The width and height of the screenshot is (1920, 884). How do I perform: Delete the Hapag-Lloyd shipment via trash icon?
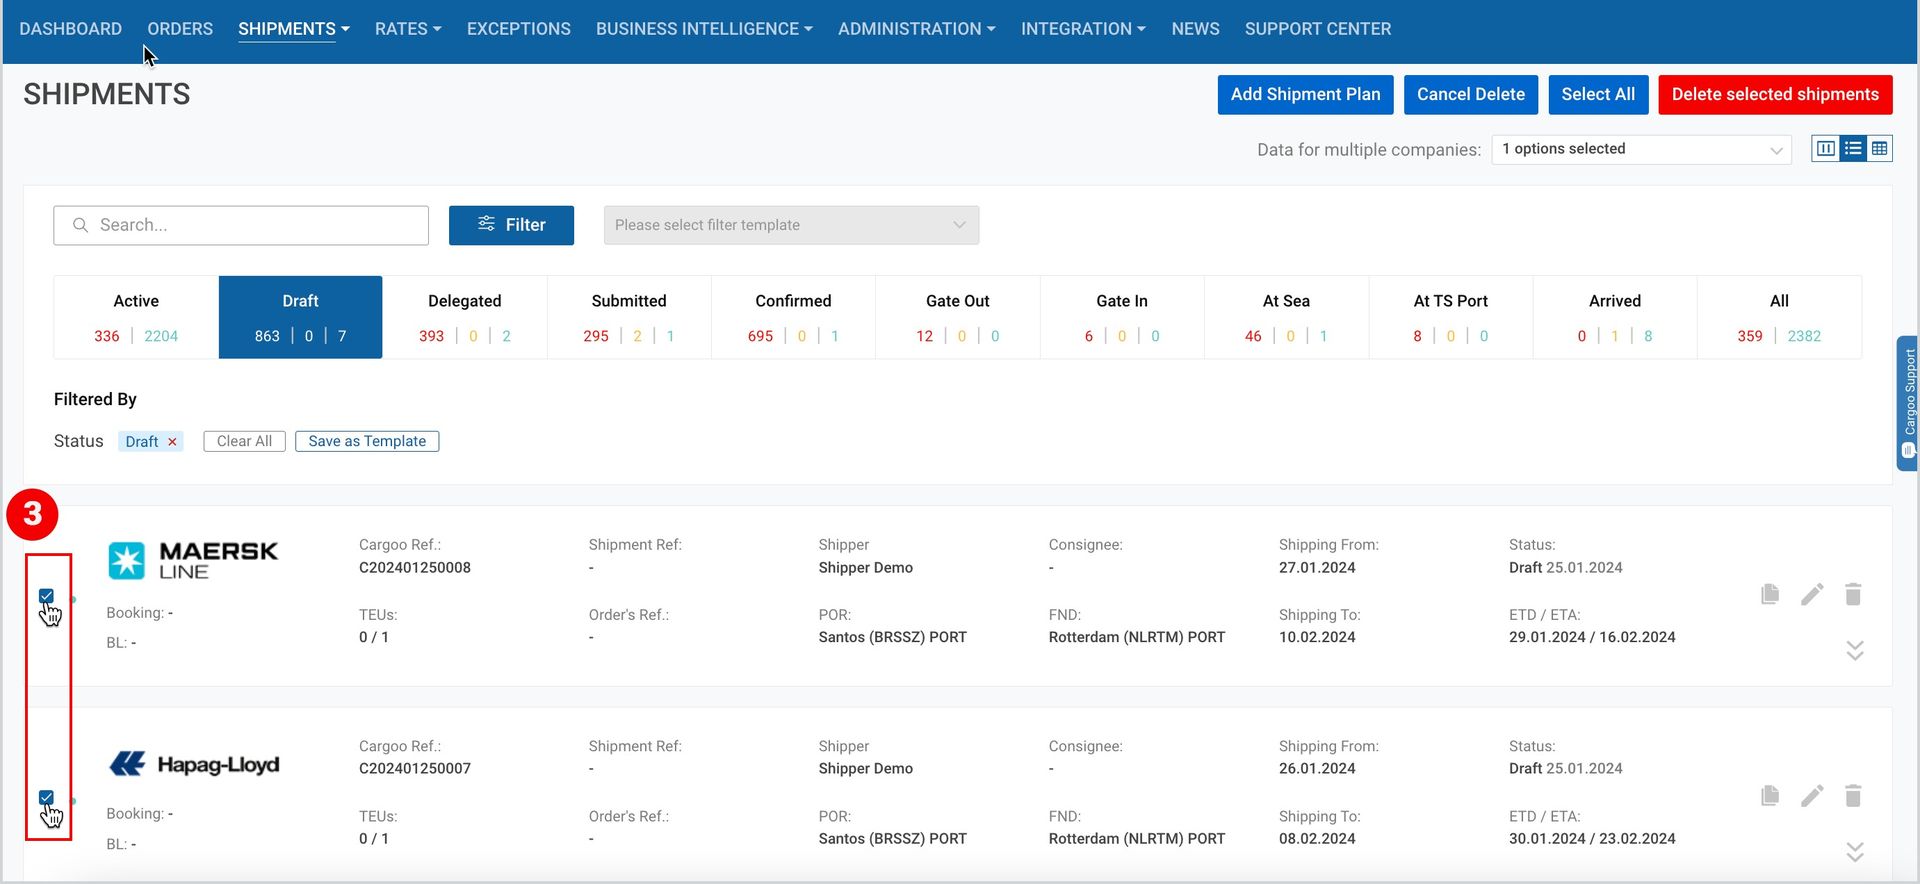pos(1853,795)
